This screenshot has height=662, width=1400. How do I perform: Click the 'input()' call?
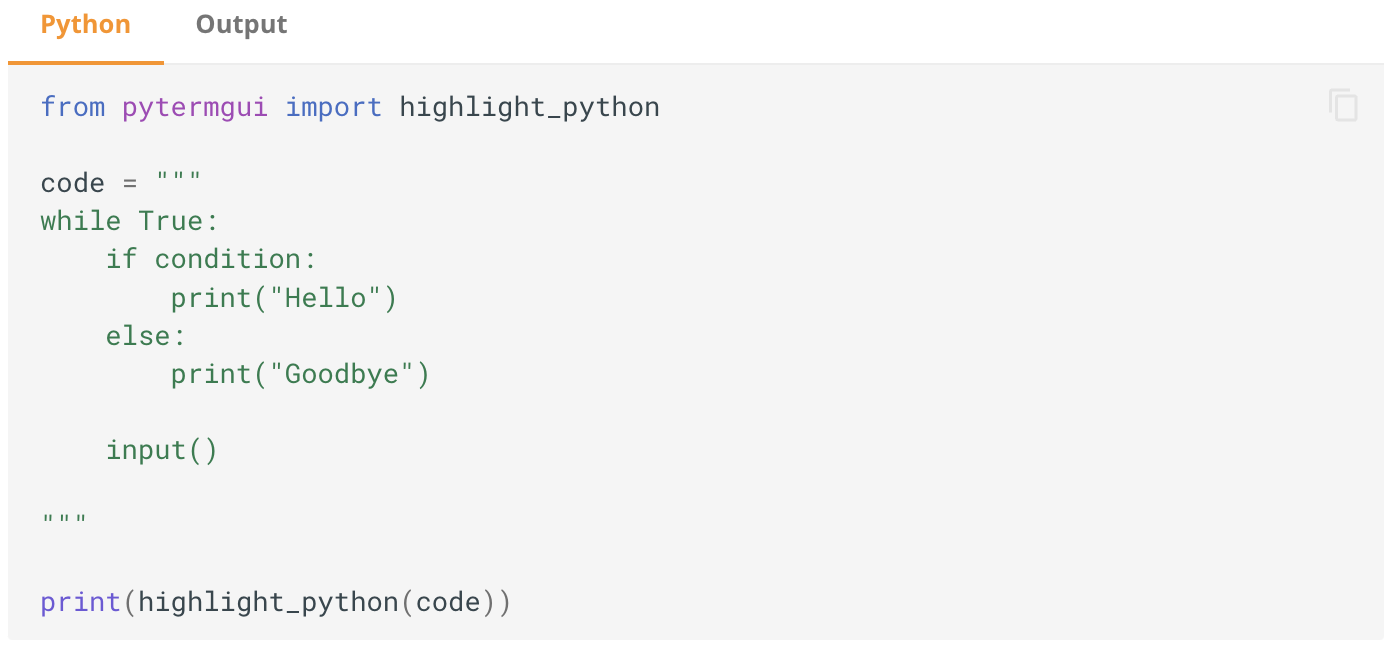[x=162, y=450]
